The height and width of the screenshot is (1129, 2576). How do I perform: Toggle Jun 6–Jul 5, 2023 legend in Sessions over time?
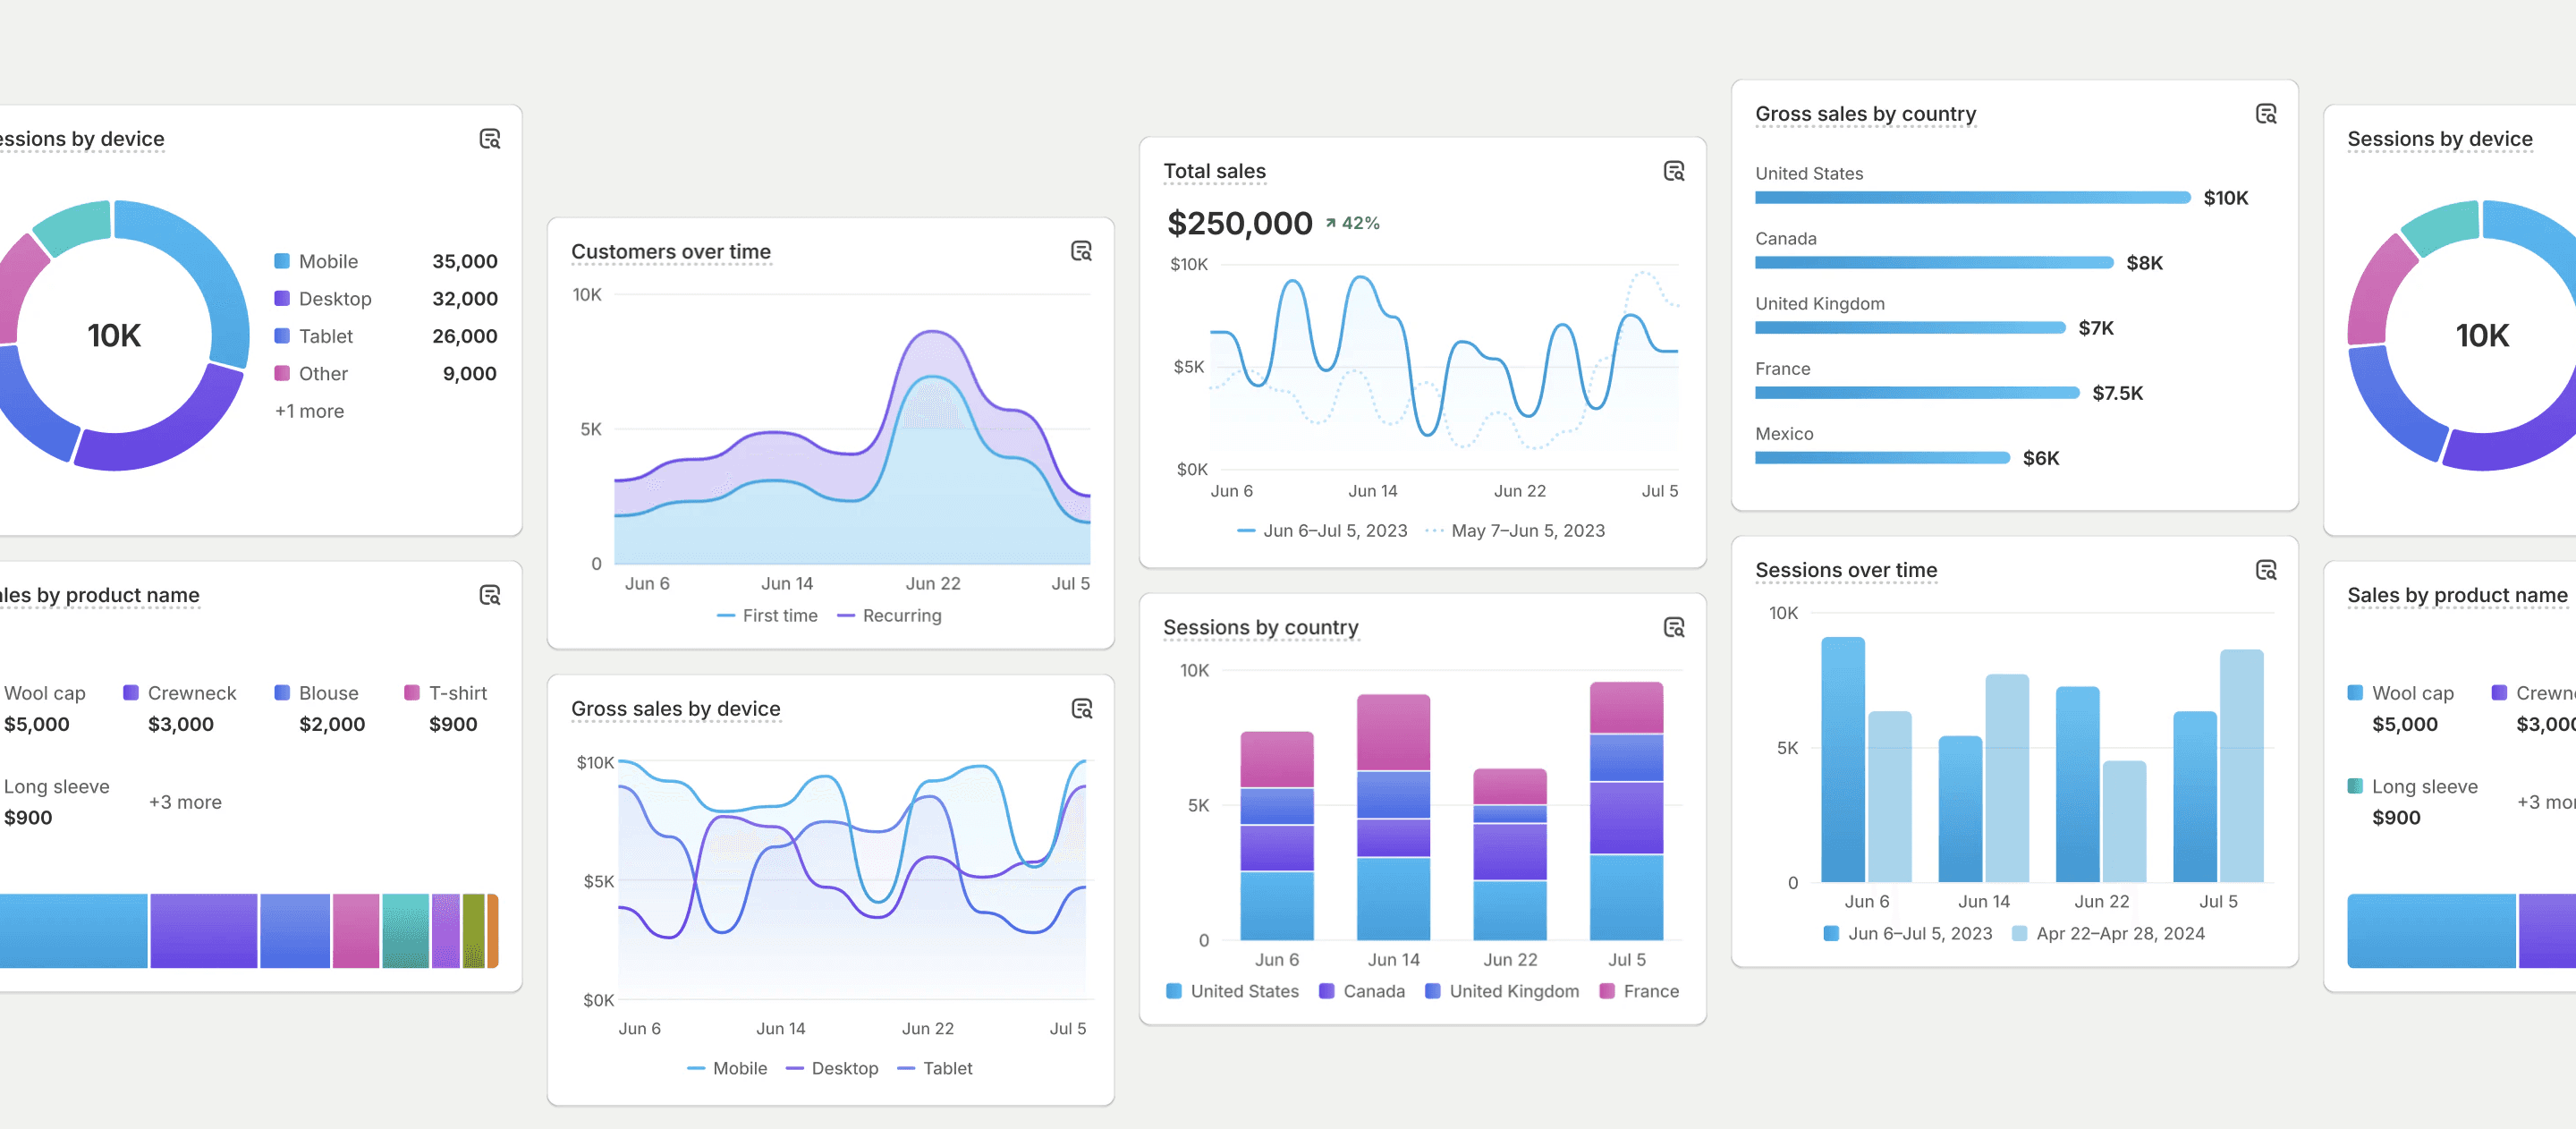[x=1907, y=933]
